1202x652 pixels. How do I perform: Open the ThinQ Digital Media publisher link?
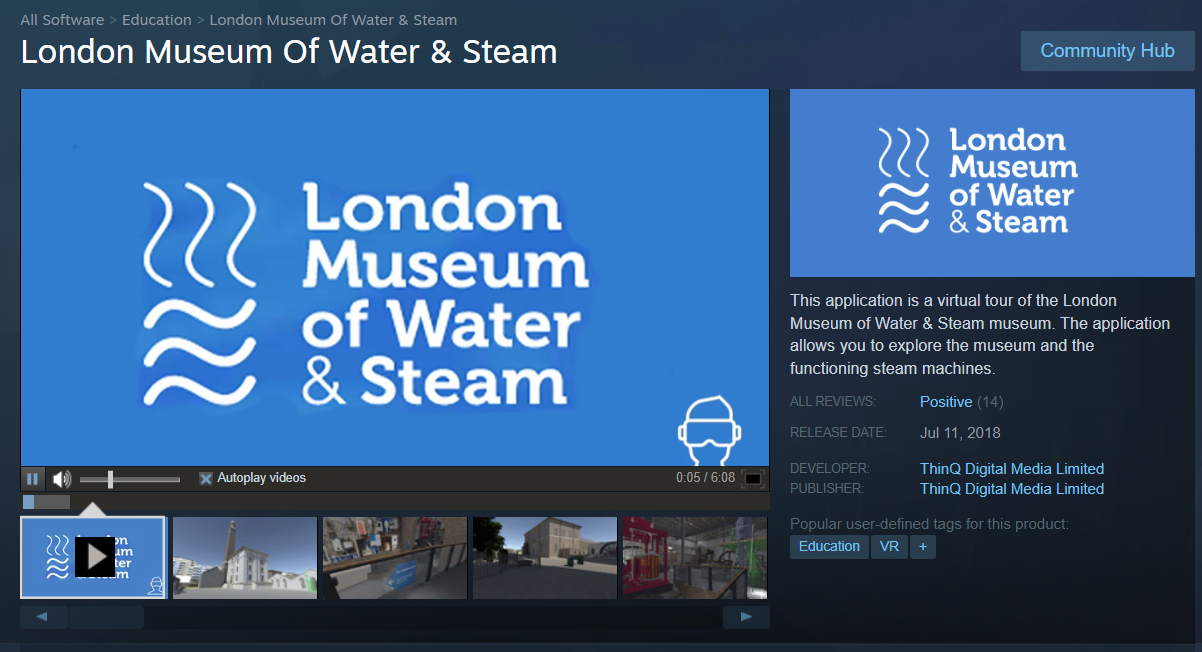coord(1012,489)
